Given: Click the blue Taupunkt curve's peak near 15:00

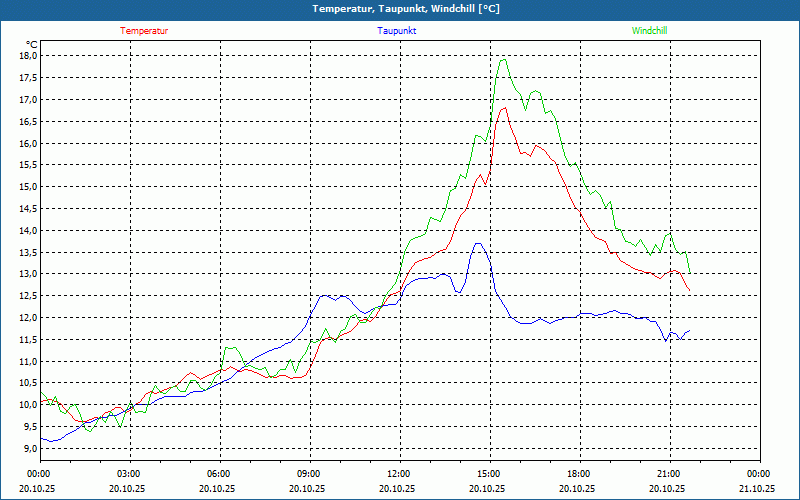Looking at the screenshot, I should pyautogui.click(x=478, y=243).
